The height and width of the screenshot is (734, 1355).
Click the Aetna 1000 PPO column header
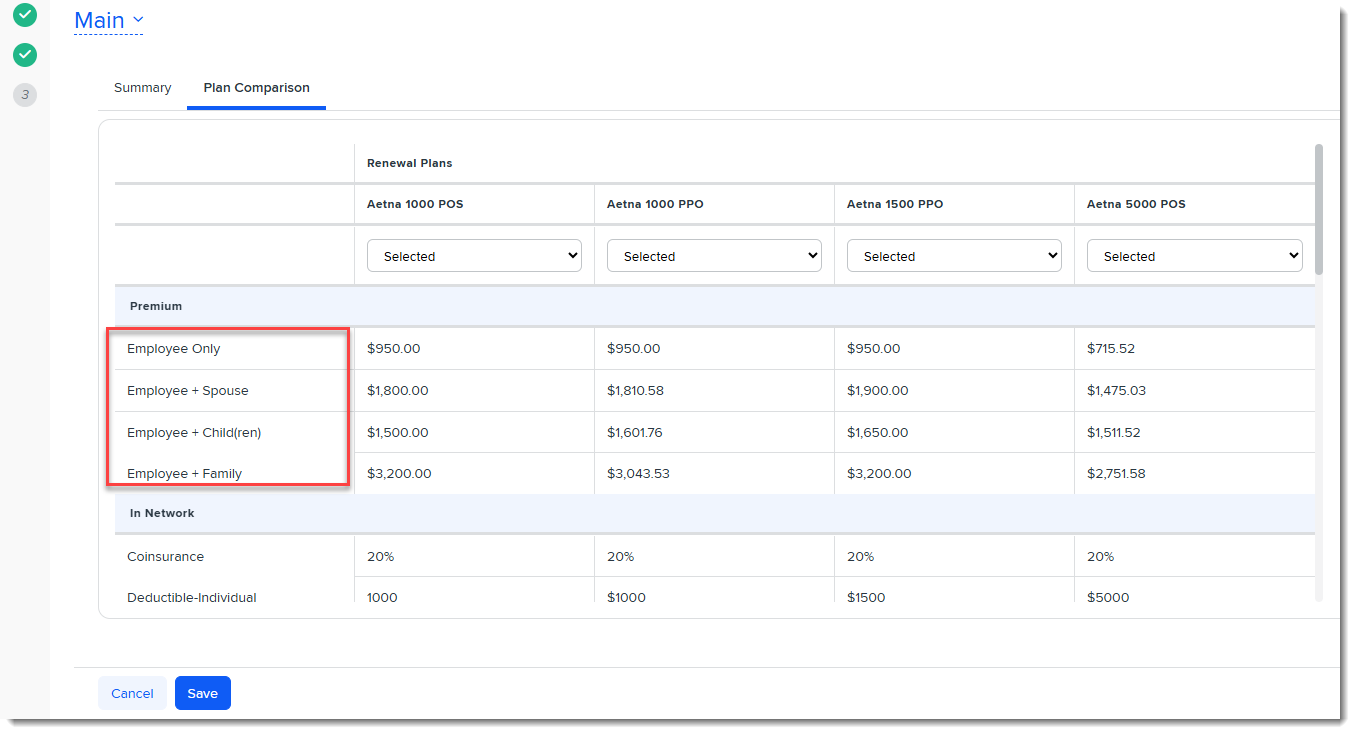pos(655,204)
